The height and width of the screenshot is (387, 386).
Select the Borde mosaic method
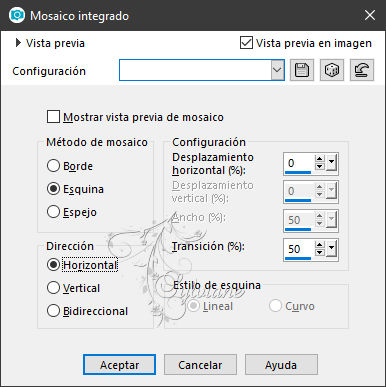coord(53,166)
